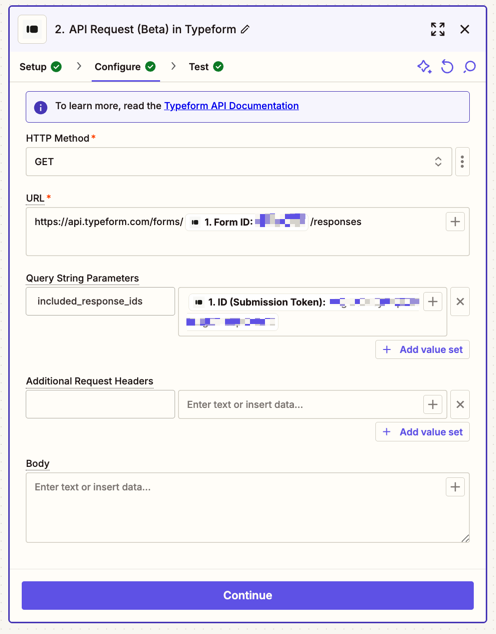
Task: Click green checkmark next to Test
Action: tap(218, 67)
